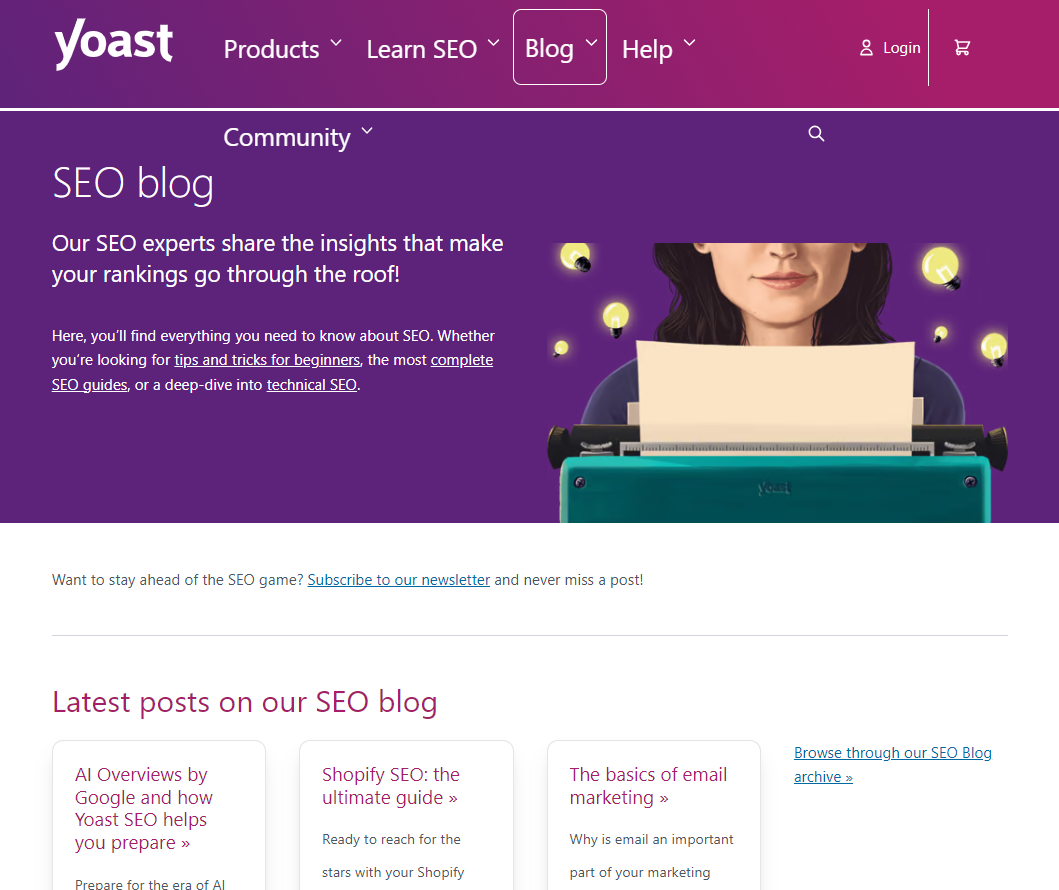View the shopping cart

point(962,47)
